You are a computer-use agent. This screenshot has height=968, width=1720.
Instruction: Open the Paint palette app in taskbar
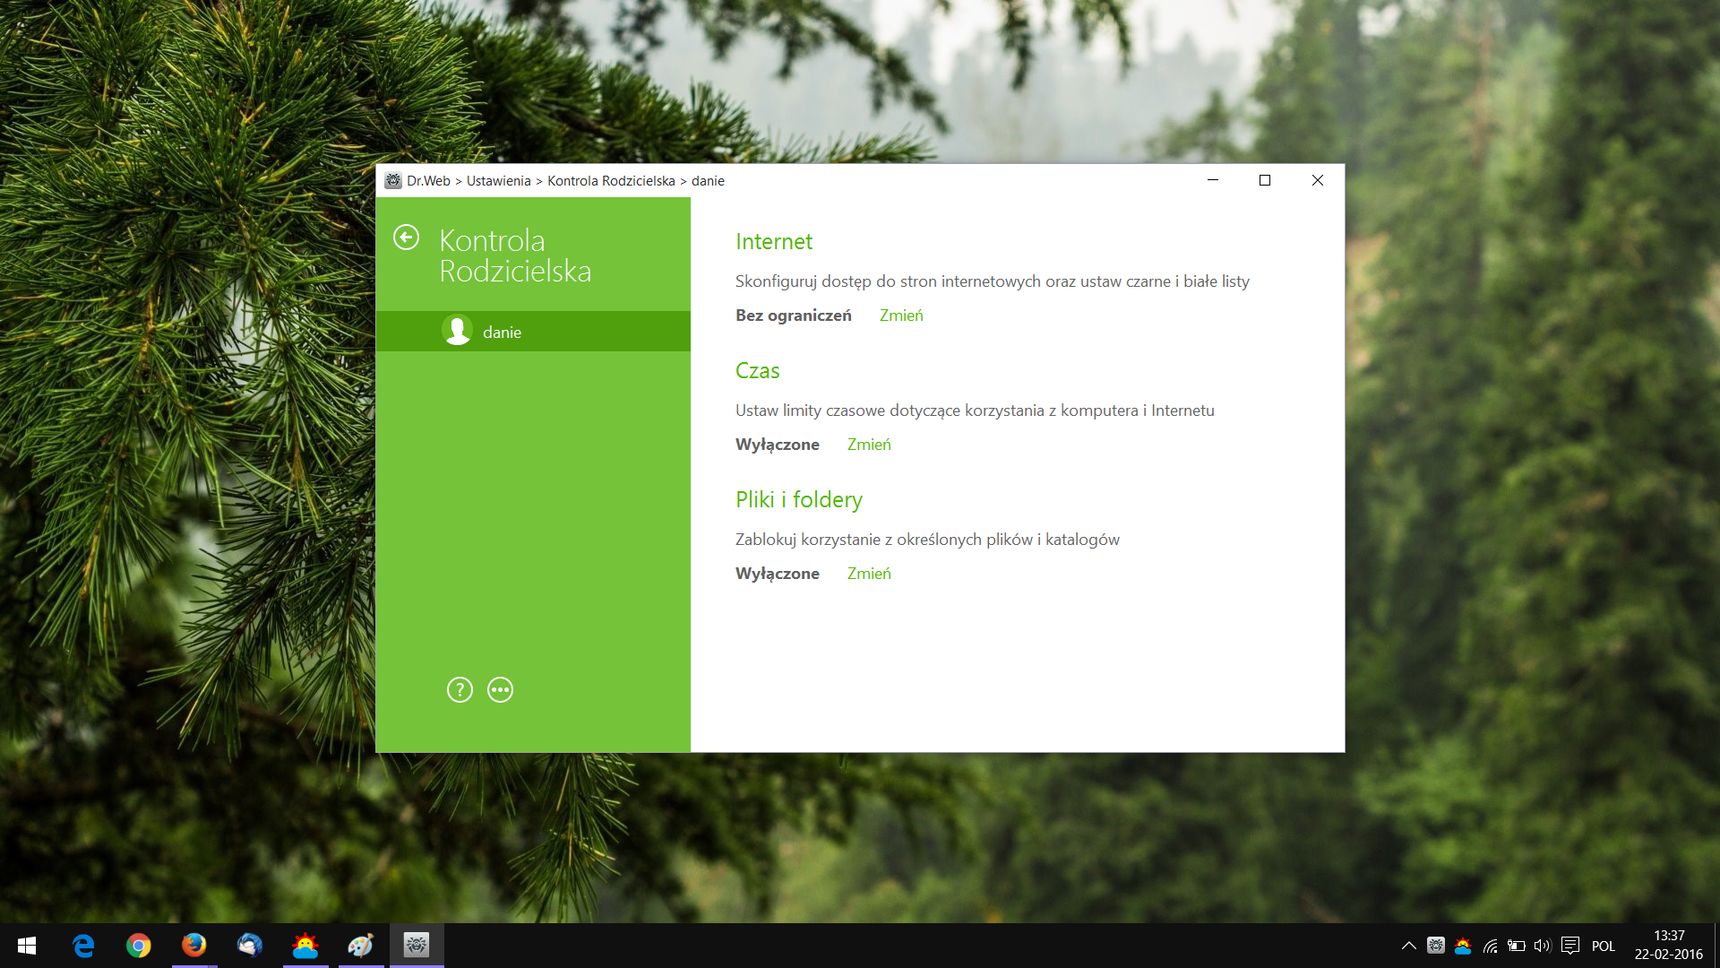pyautogui.click(x=361, y=945)
